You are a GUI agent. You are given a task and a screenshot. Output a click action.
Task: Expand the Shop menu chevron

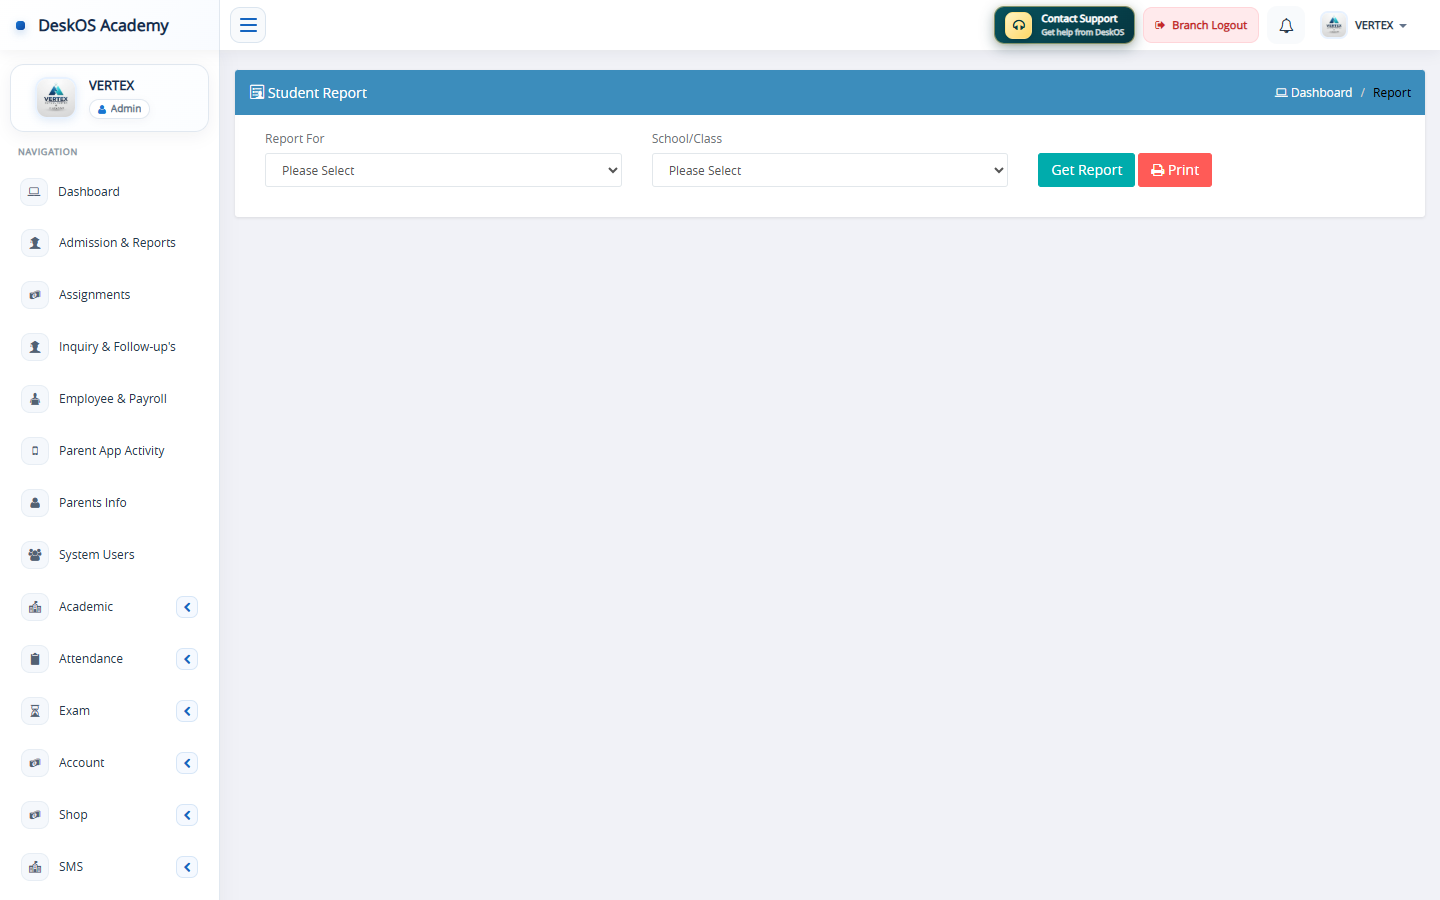coord(187,815)
